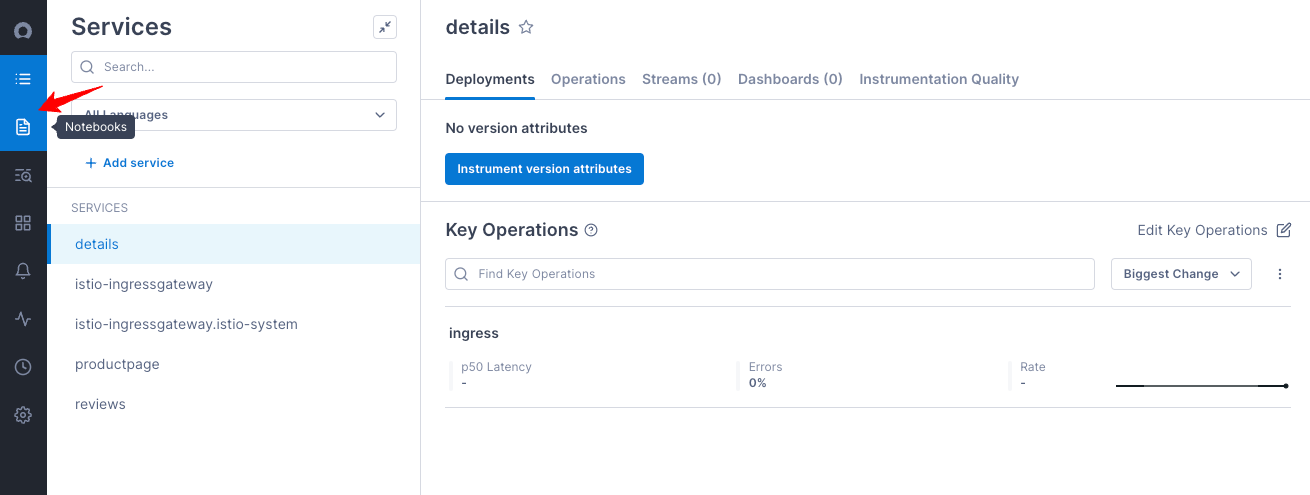The width and height of the screenshot is (1310, 495).
Task: Open the three-dot Key Operations menu
Action: (x=1280, y=274)
